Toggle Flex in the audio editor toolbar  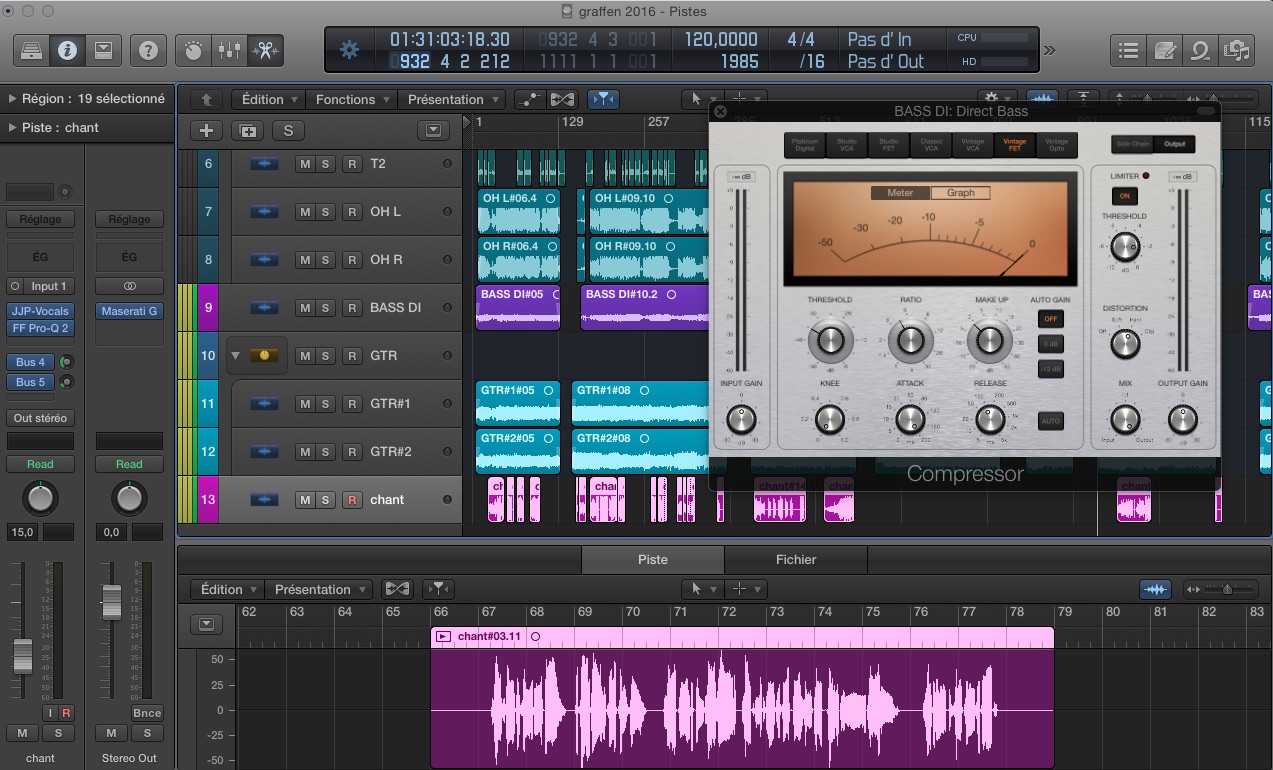click(x=397, y=589)
